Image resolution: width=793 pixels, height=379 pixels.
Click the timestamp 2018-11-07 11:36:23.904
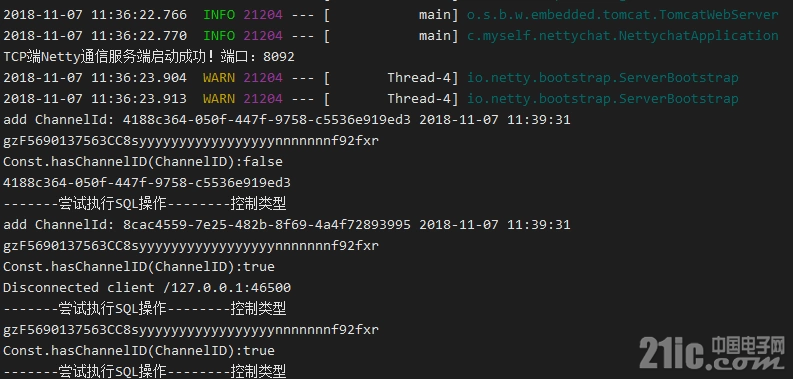[95, 77]
